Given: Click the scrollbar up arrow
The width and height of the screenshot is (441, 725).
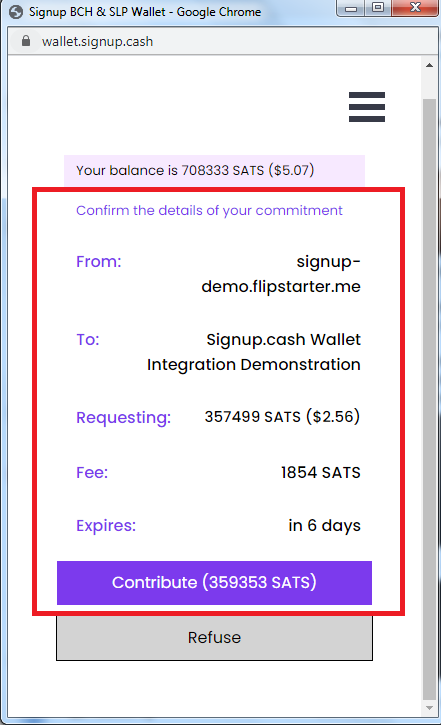Looking at the screenshot, I should [429, 65].
